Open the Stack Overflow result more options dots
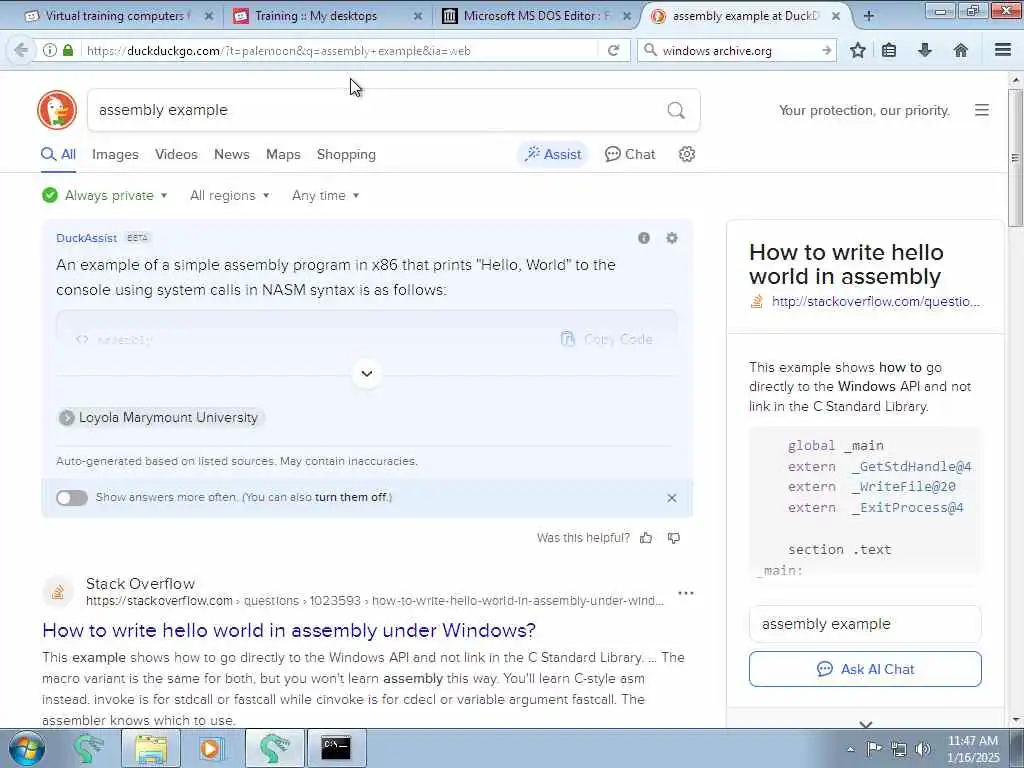This screenshot has height=768, width=1024. pos(686,593)
